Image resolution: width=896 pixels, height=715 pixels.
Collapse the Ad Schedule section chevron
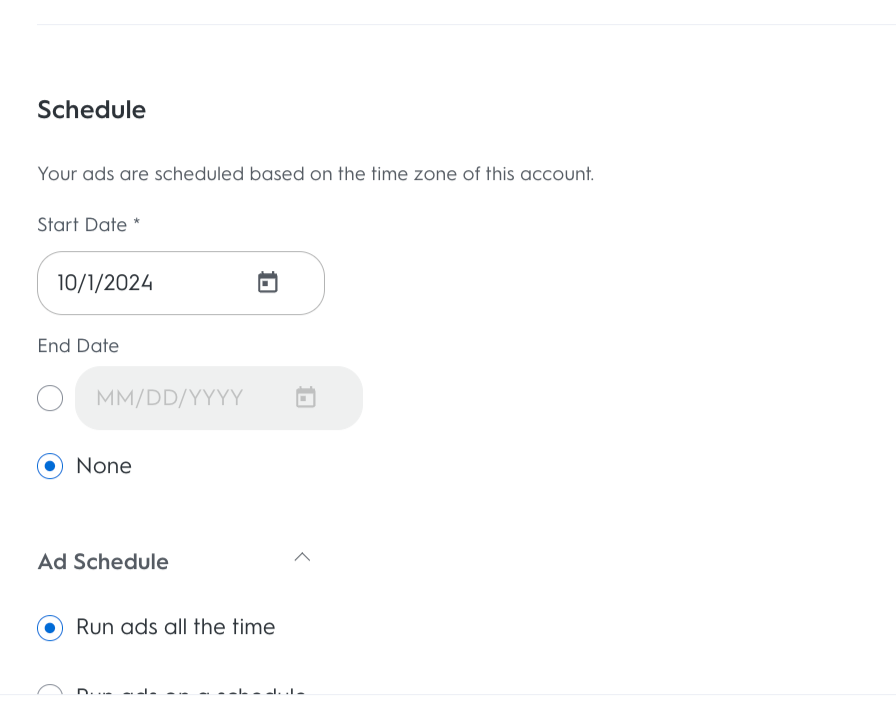click(302, 557)
